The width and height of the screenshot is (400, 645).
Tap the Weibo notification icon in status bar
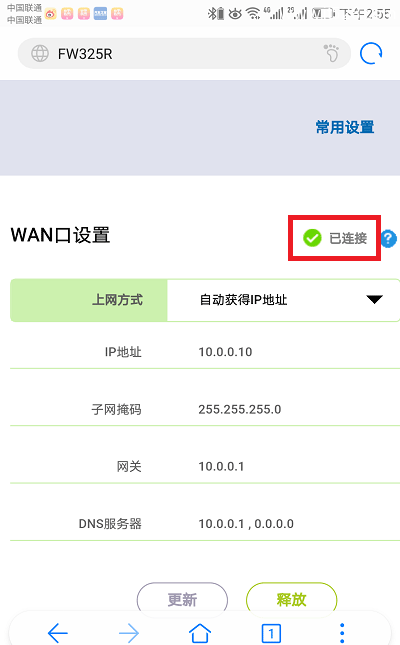51,14
